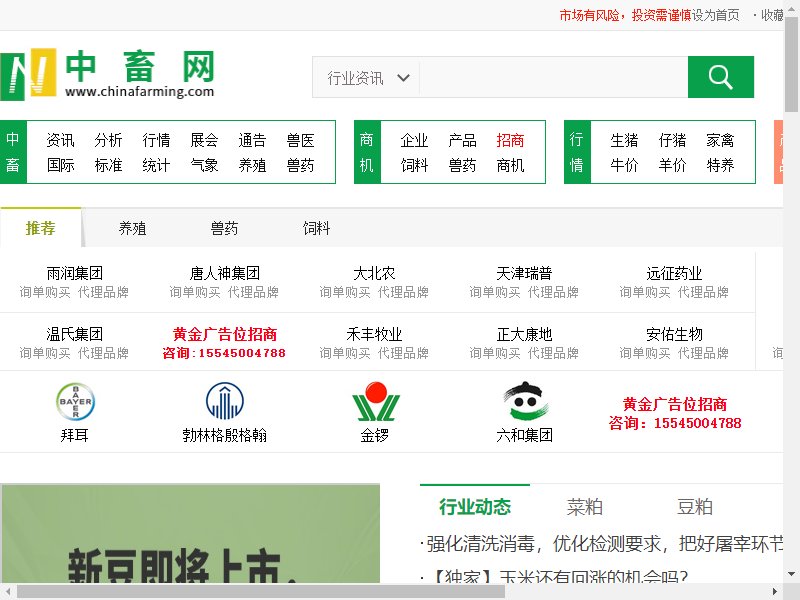Click 询单购买 under 天津瑞普
The image size is (800, 600).
point(495,292)
